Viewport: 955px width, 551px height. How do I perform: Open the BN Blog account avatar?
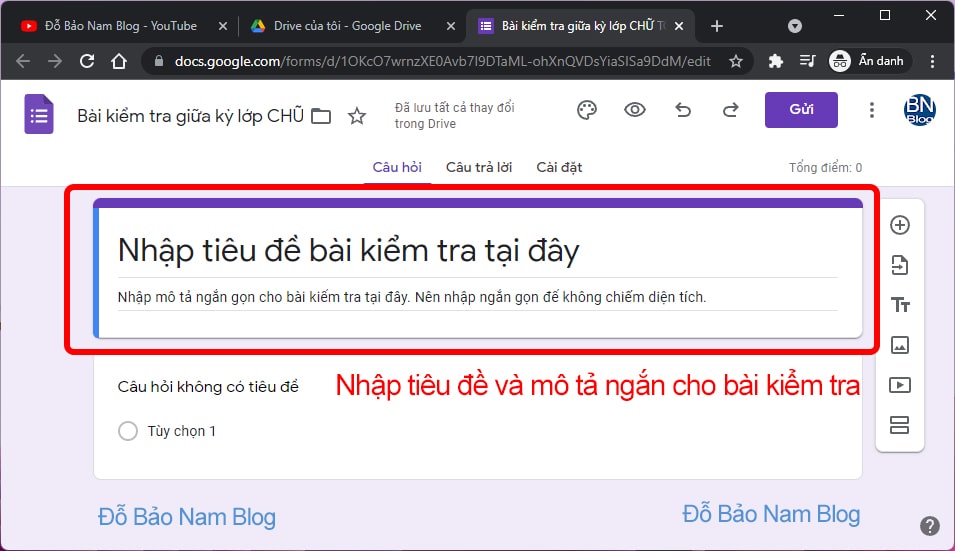click(x=920, y=110)
